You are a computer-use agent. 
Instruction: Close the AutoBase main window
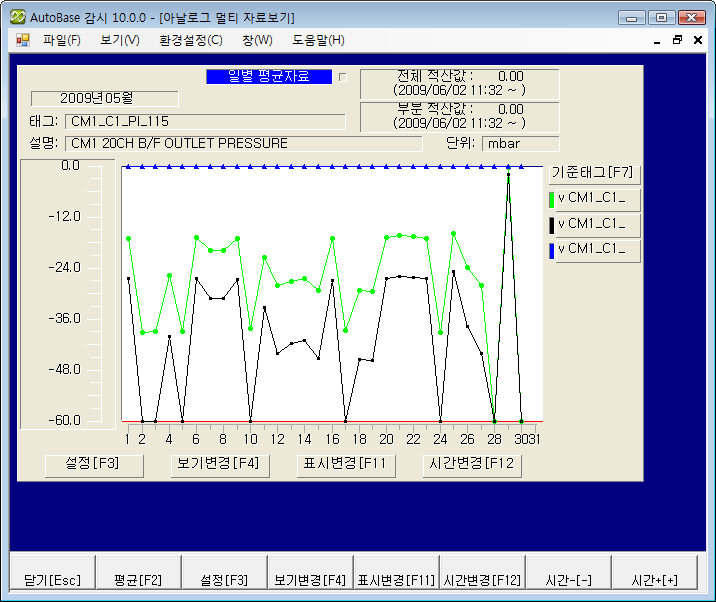tap(691, 17)
